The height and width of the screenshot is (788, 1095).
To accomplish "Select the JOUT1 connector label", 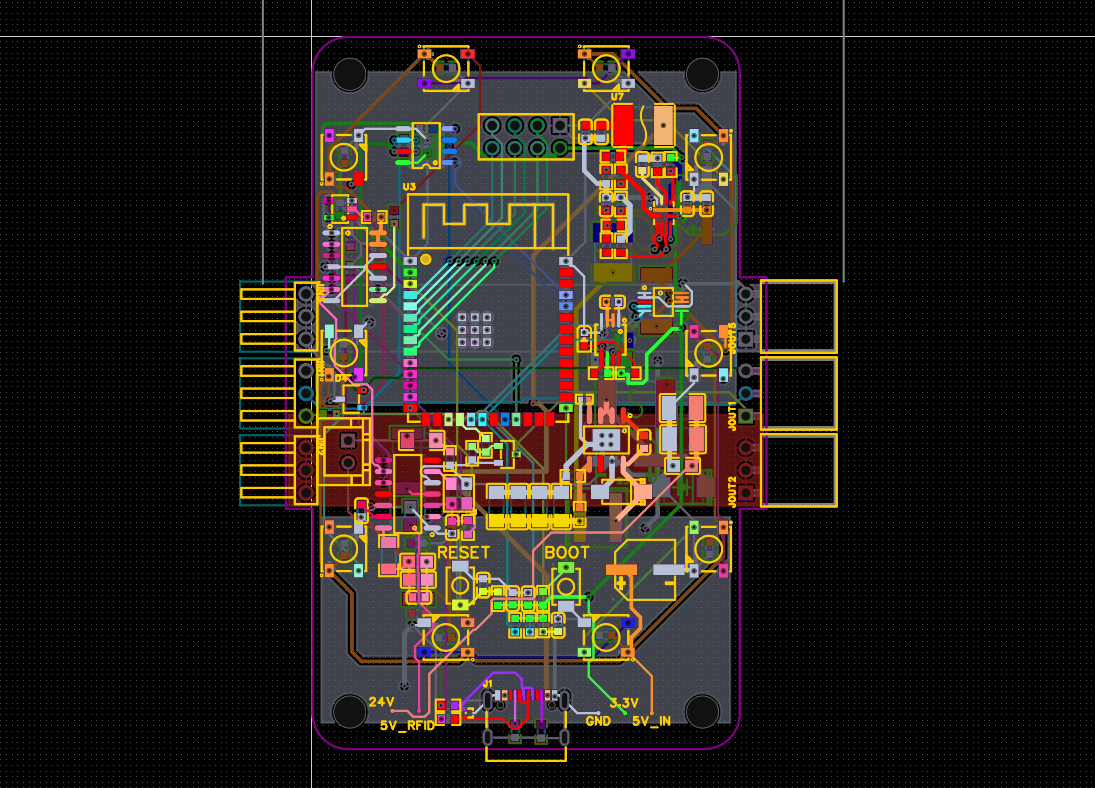I will pos(733,416).
